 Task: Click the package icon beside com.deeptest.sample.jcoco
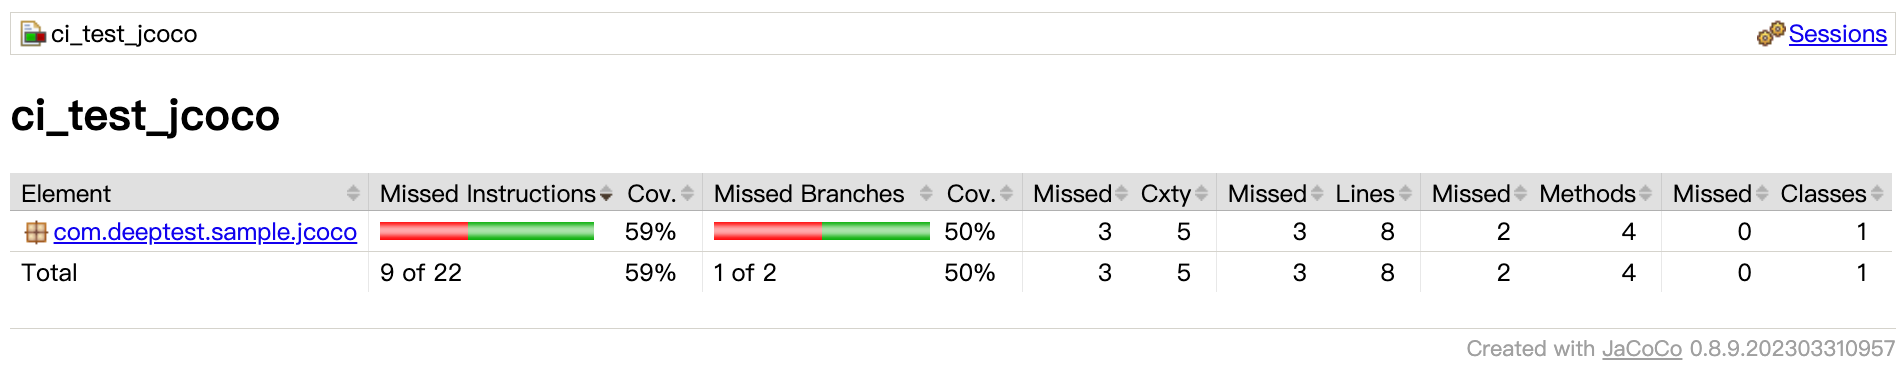36,232
